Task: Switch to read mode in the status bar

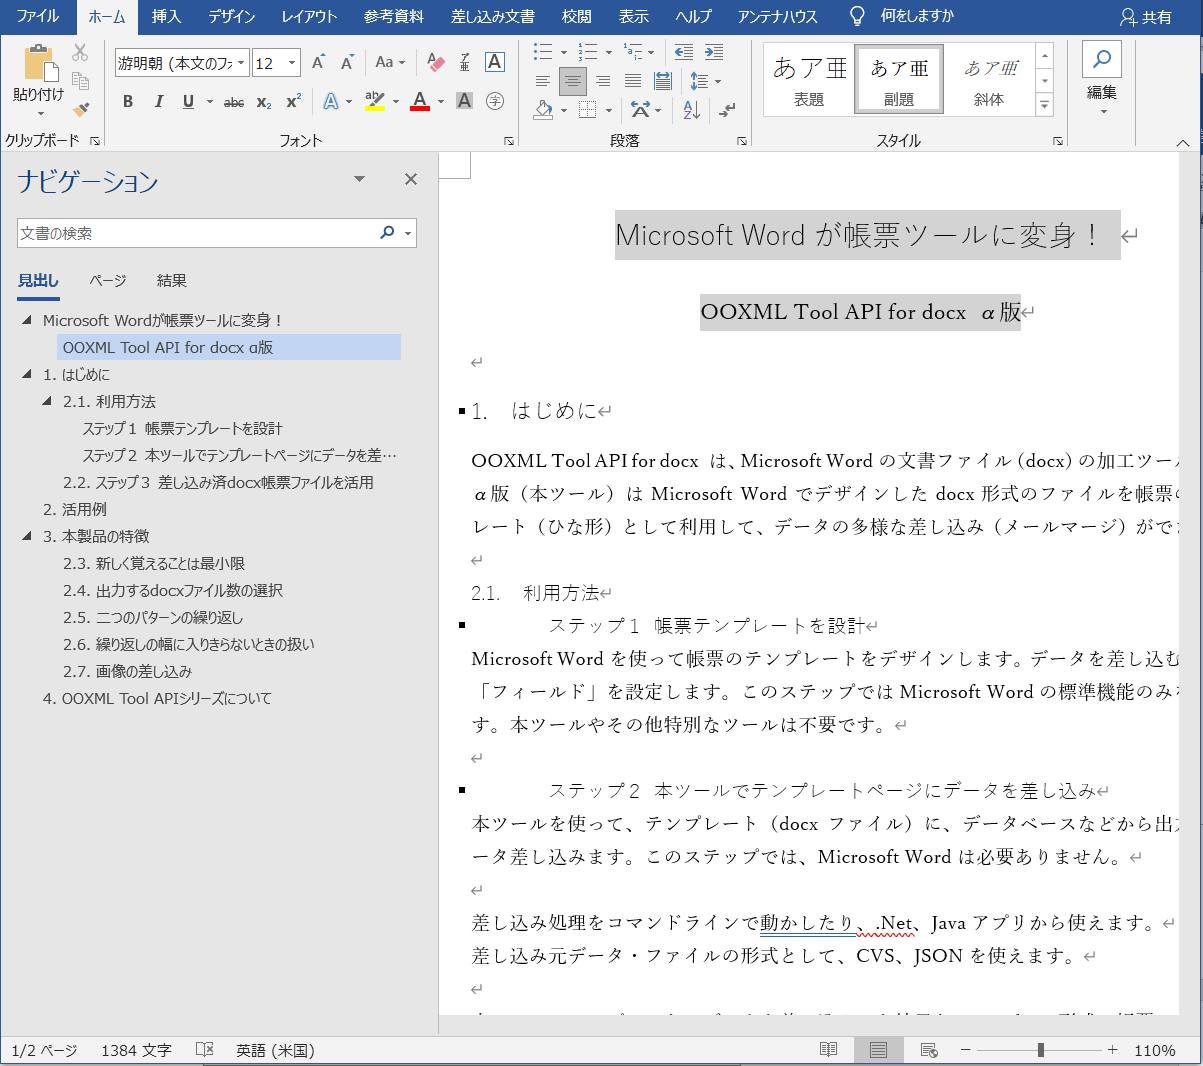Action: (828, 1050)
